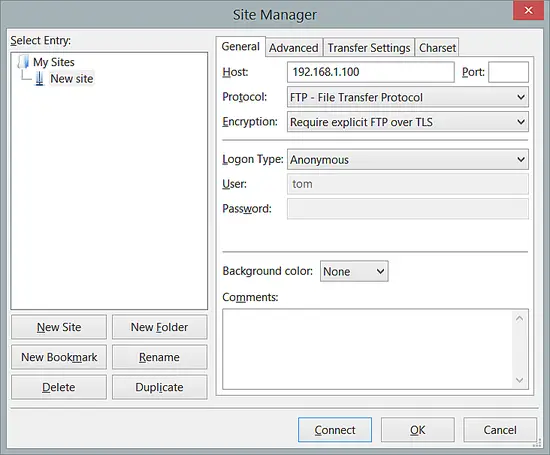550x455 pixels.
Task: Create a New Site entry
Action: [59, 327]
